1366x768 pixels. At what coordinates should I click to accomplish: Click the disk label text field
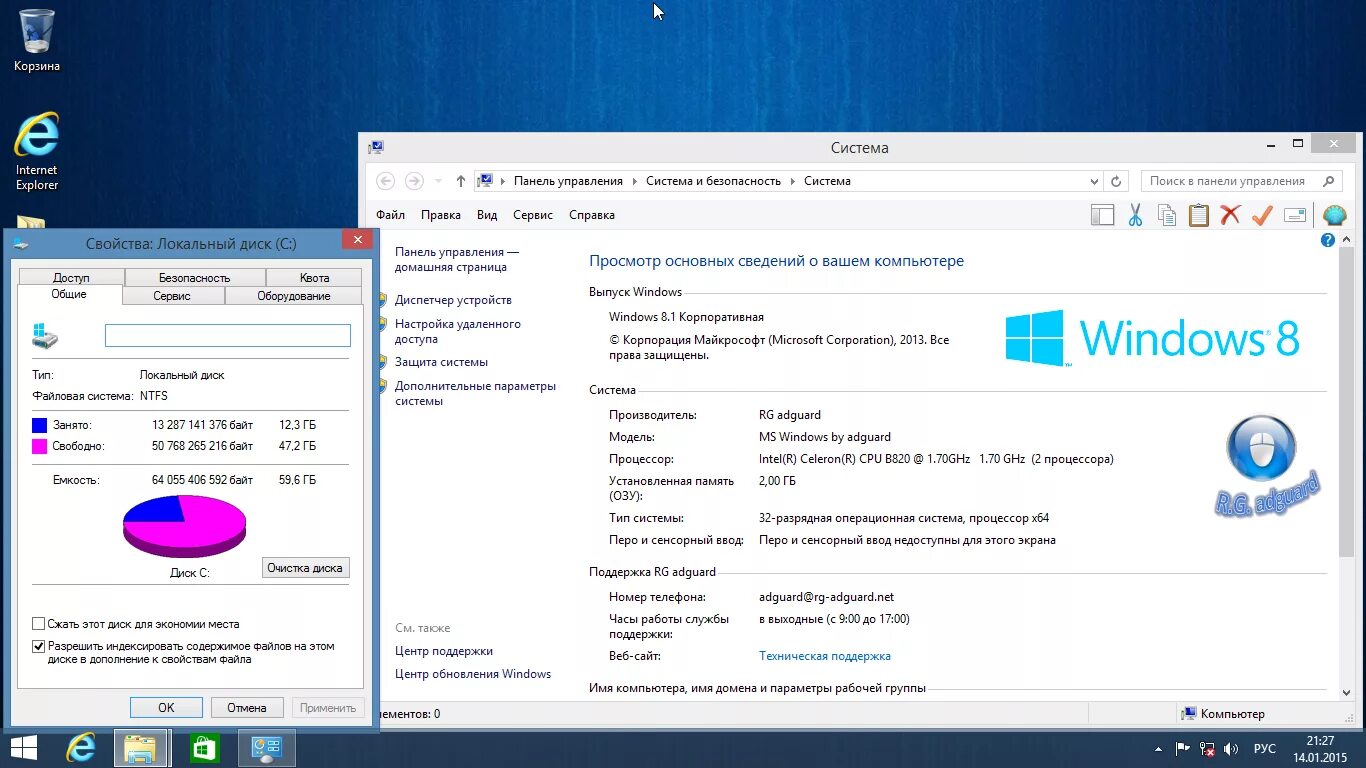(x=228, y=335)
